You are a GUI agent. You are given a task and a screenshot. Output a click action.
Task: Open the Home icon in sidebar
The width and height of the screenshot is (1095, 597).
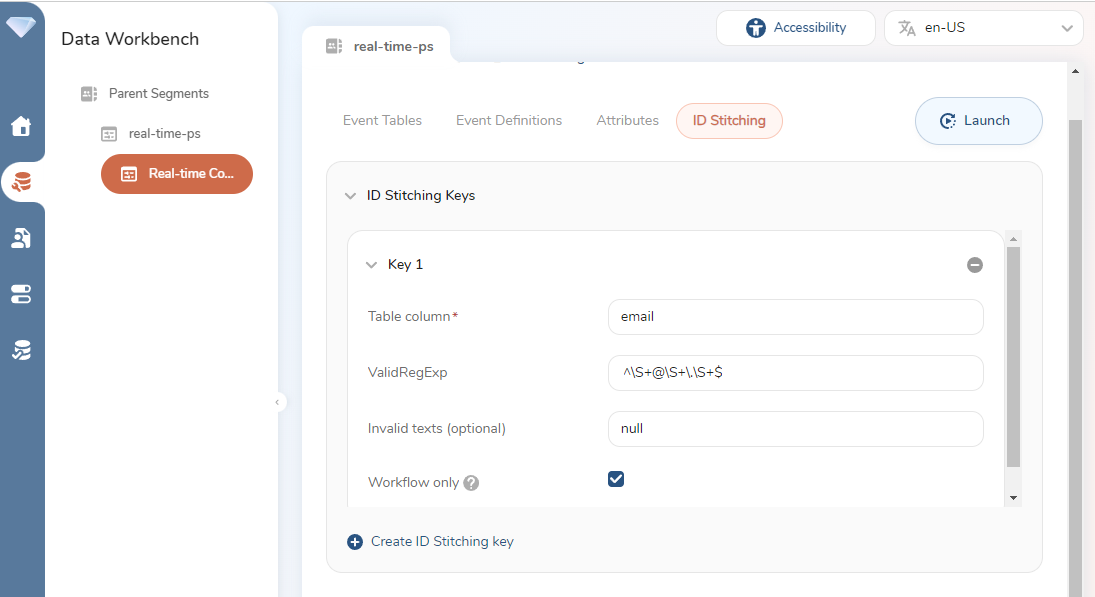[x=21, y=127]
